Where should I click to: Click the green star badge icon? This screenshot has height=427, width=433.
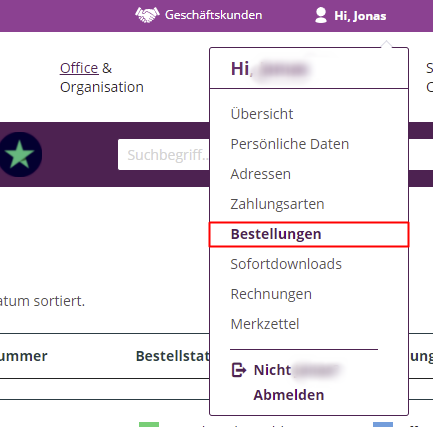[x=21, y=154]
